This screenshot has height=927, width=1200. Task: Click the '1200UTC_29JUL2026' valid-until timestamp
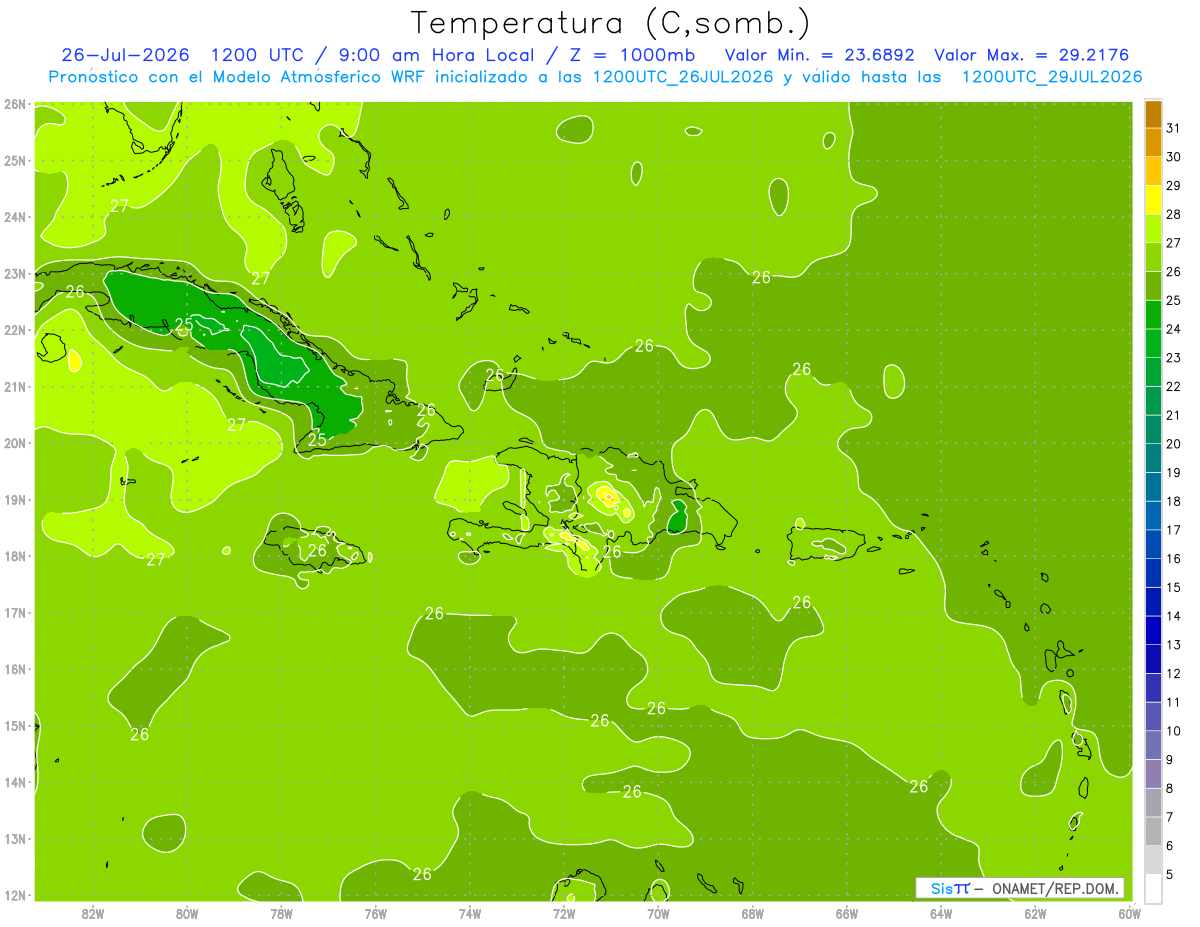point(1052,77)
